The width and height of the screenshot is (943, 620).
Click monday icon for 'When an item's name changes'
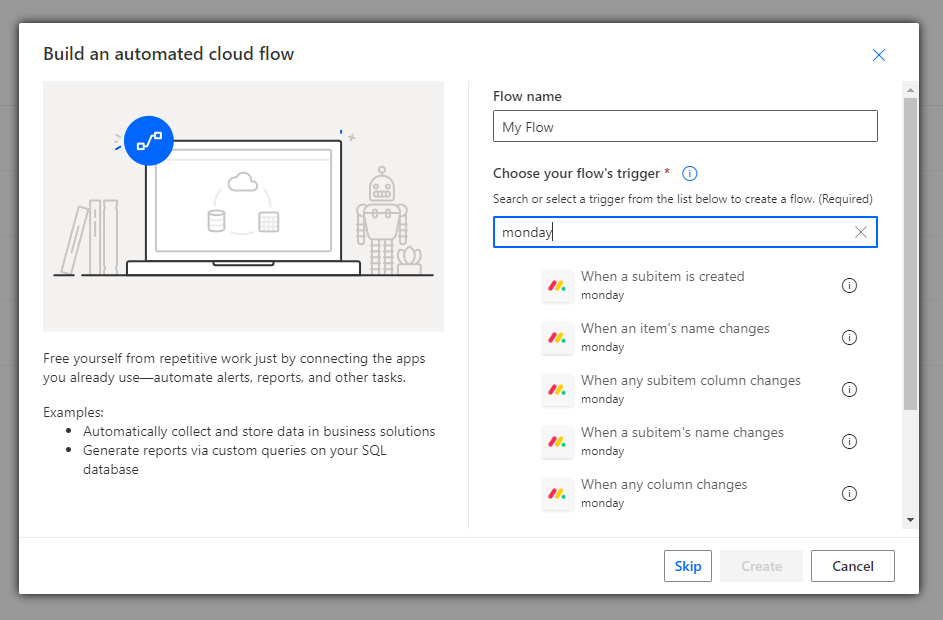[x=557, y=338]
